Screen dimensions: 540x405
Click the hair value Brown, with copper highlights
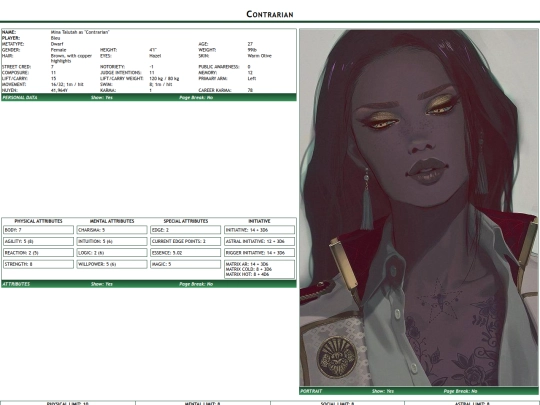click(x=71, y=58)
